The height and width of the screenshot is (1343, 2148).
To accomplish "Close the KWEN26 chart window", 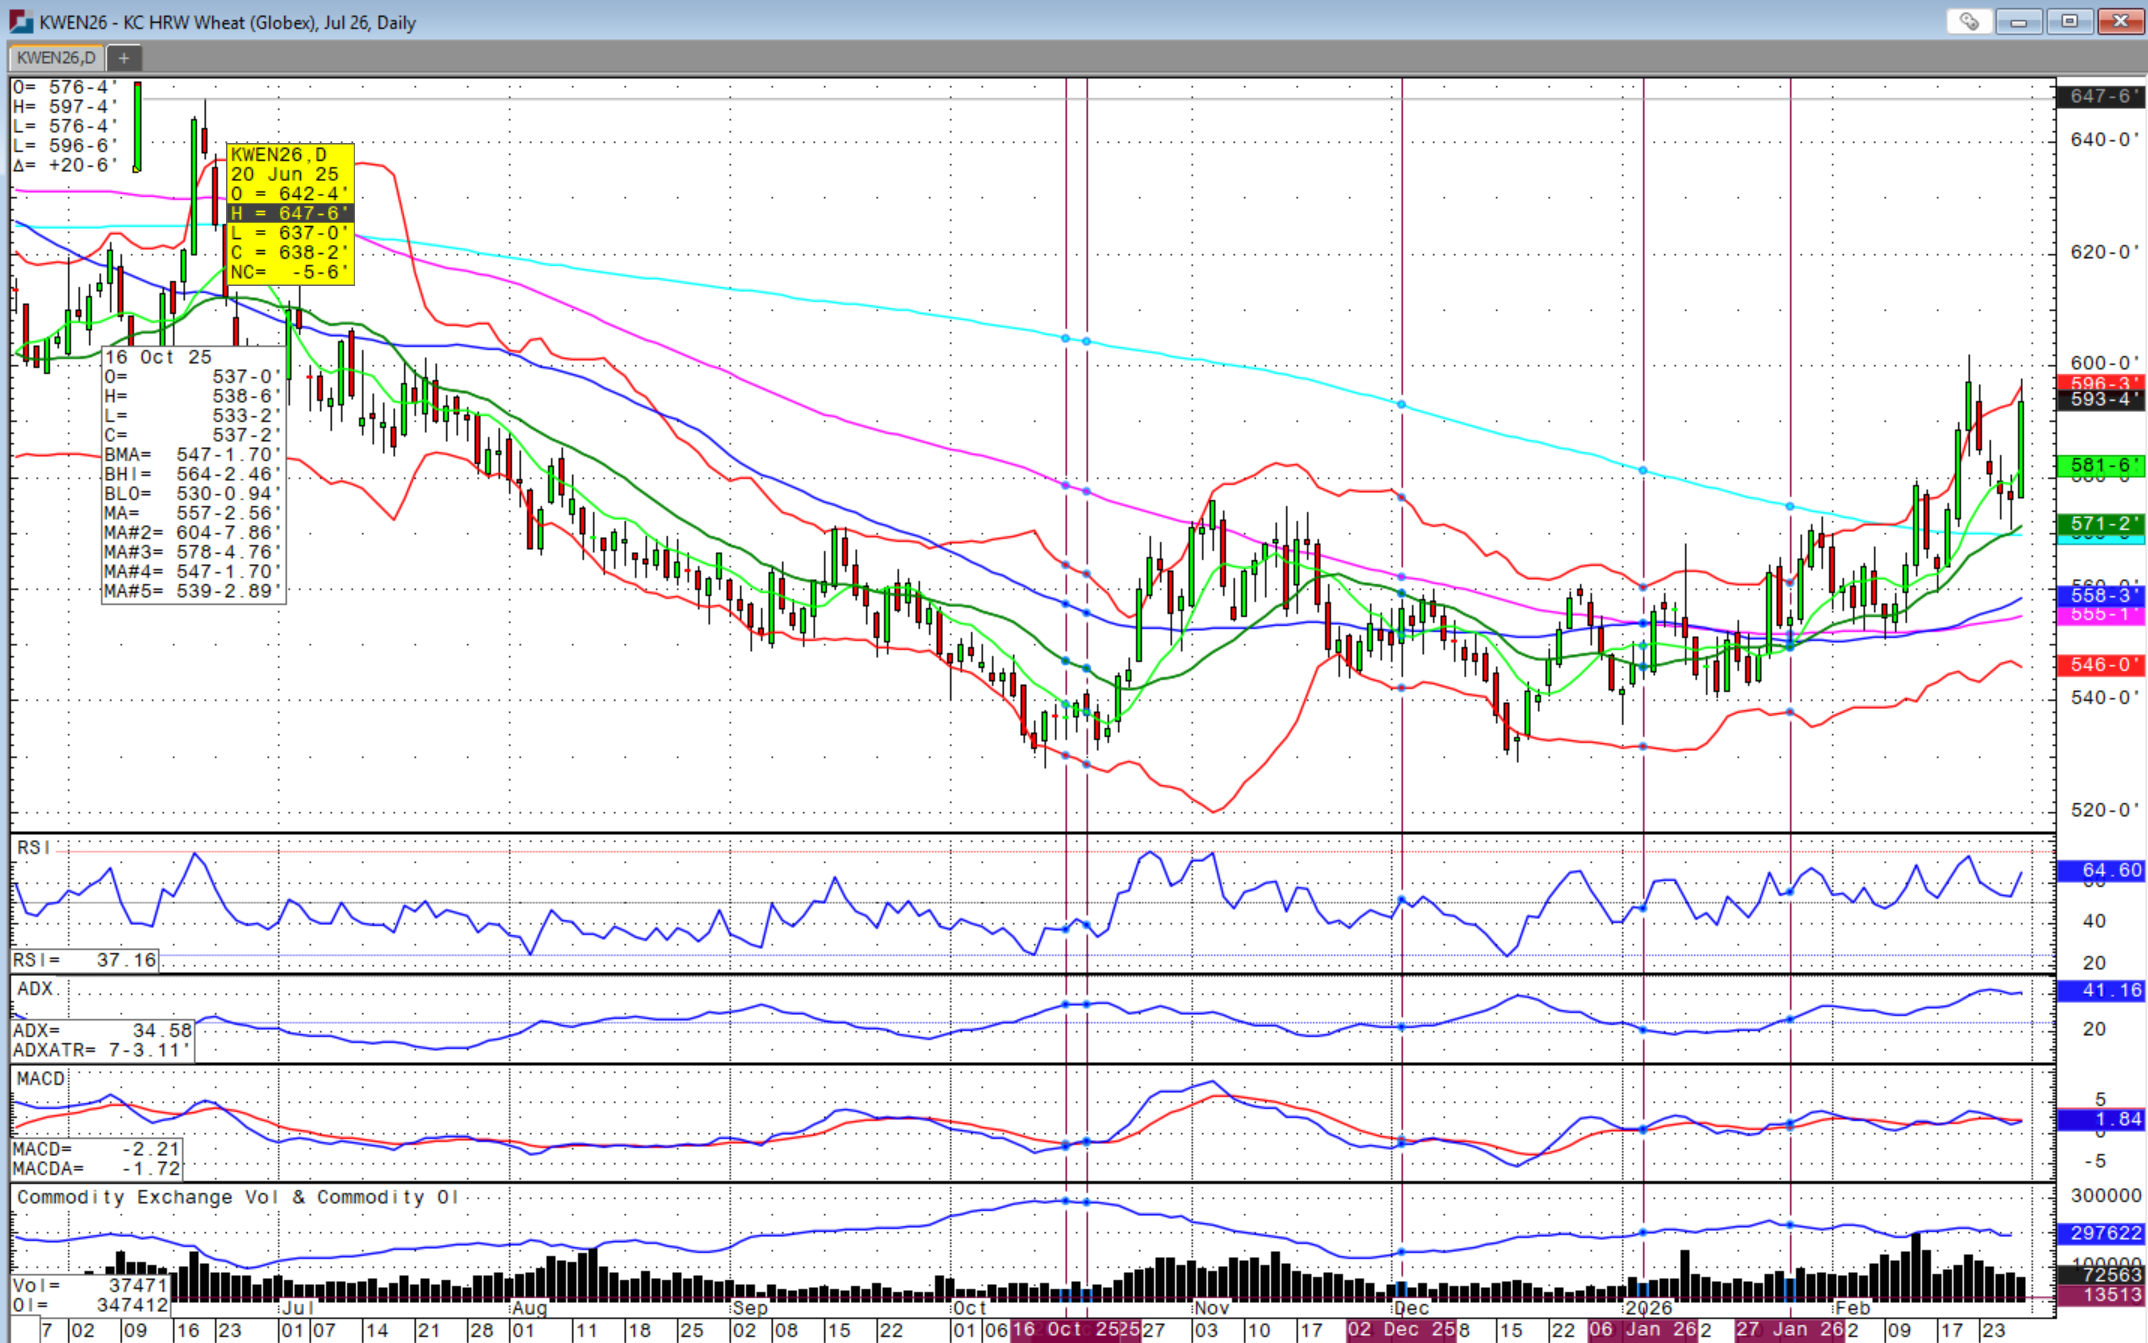I will (2119, 21).
